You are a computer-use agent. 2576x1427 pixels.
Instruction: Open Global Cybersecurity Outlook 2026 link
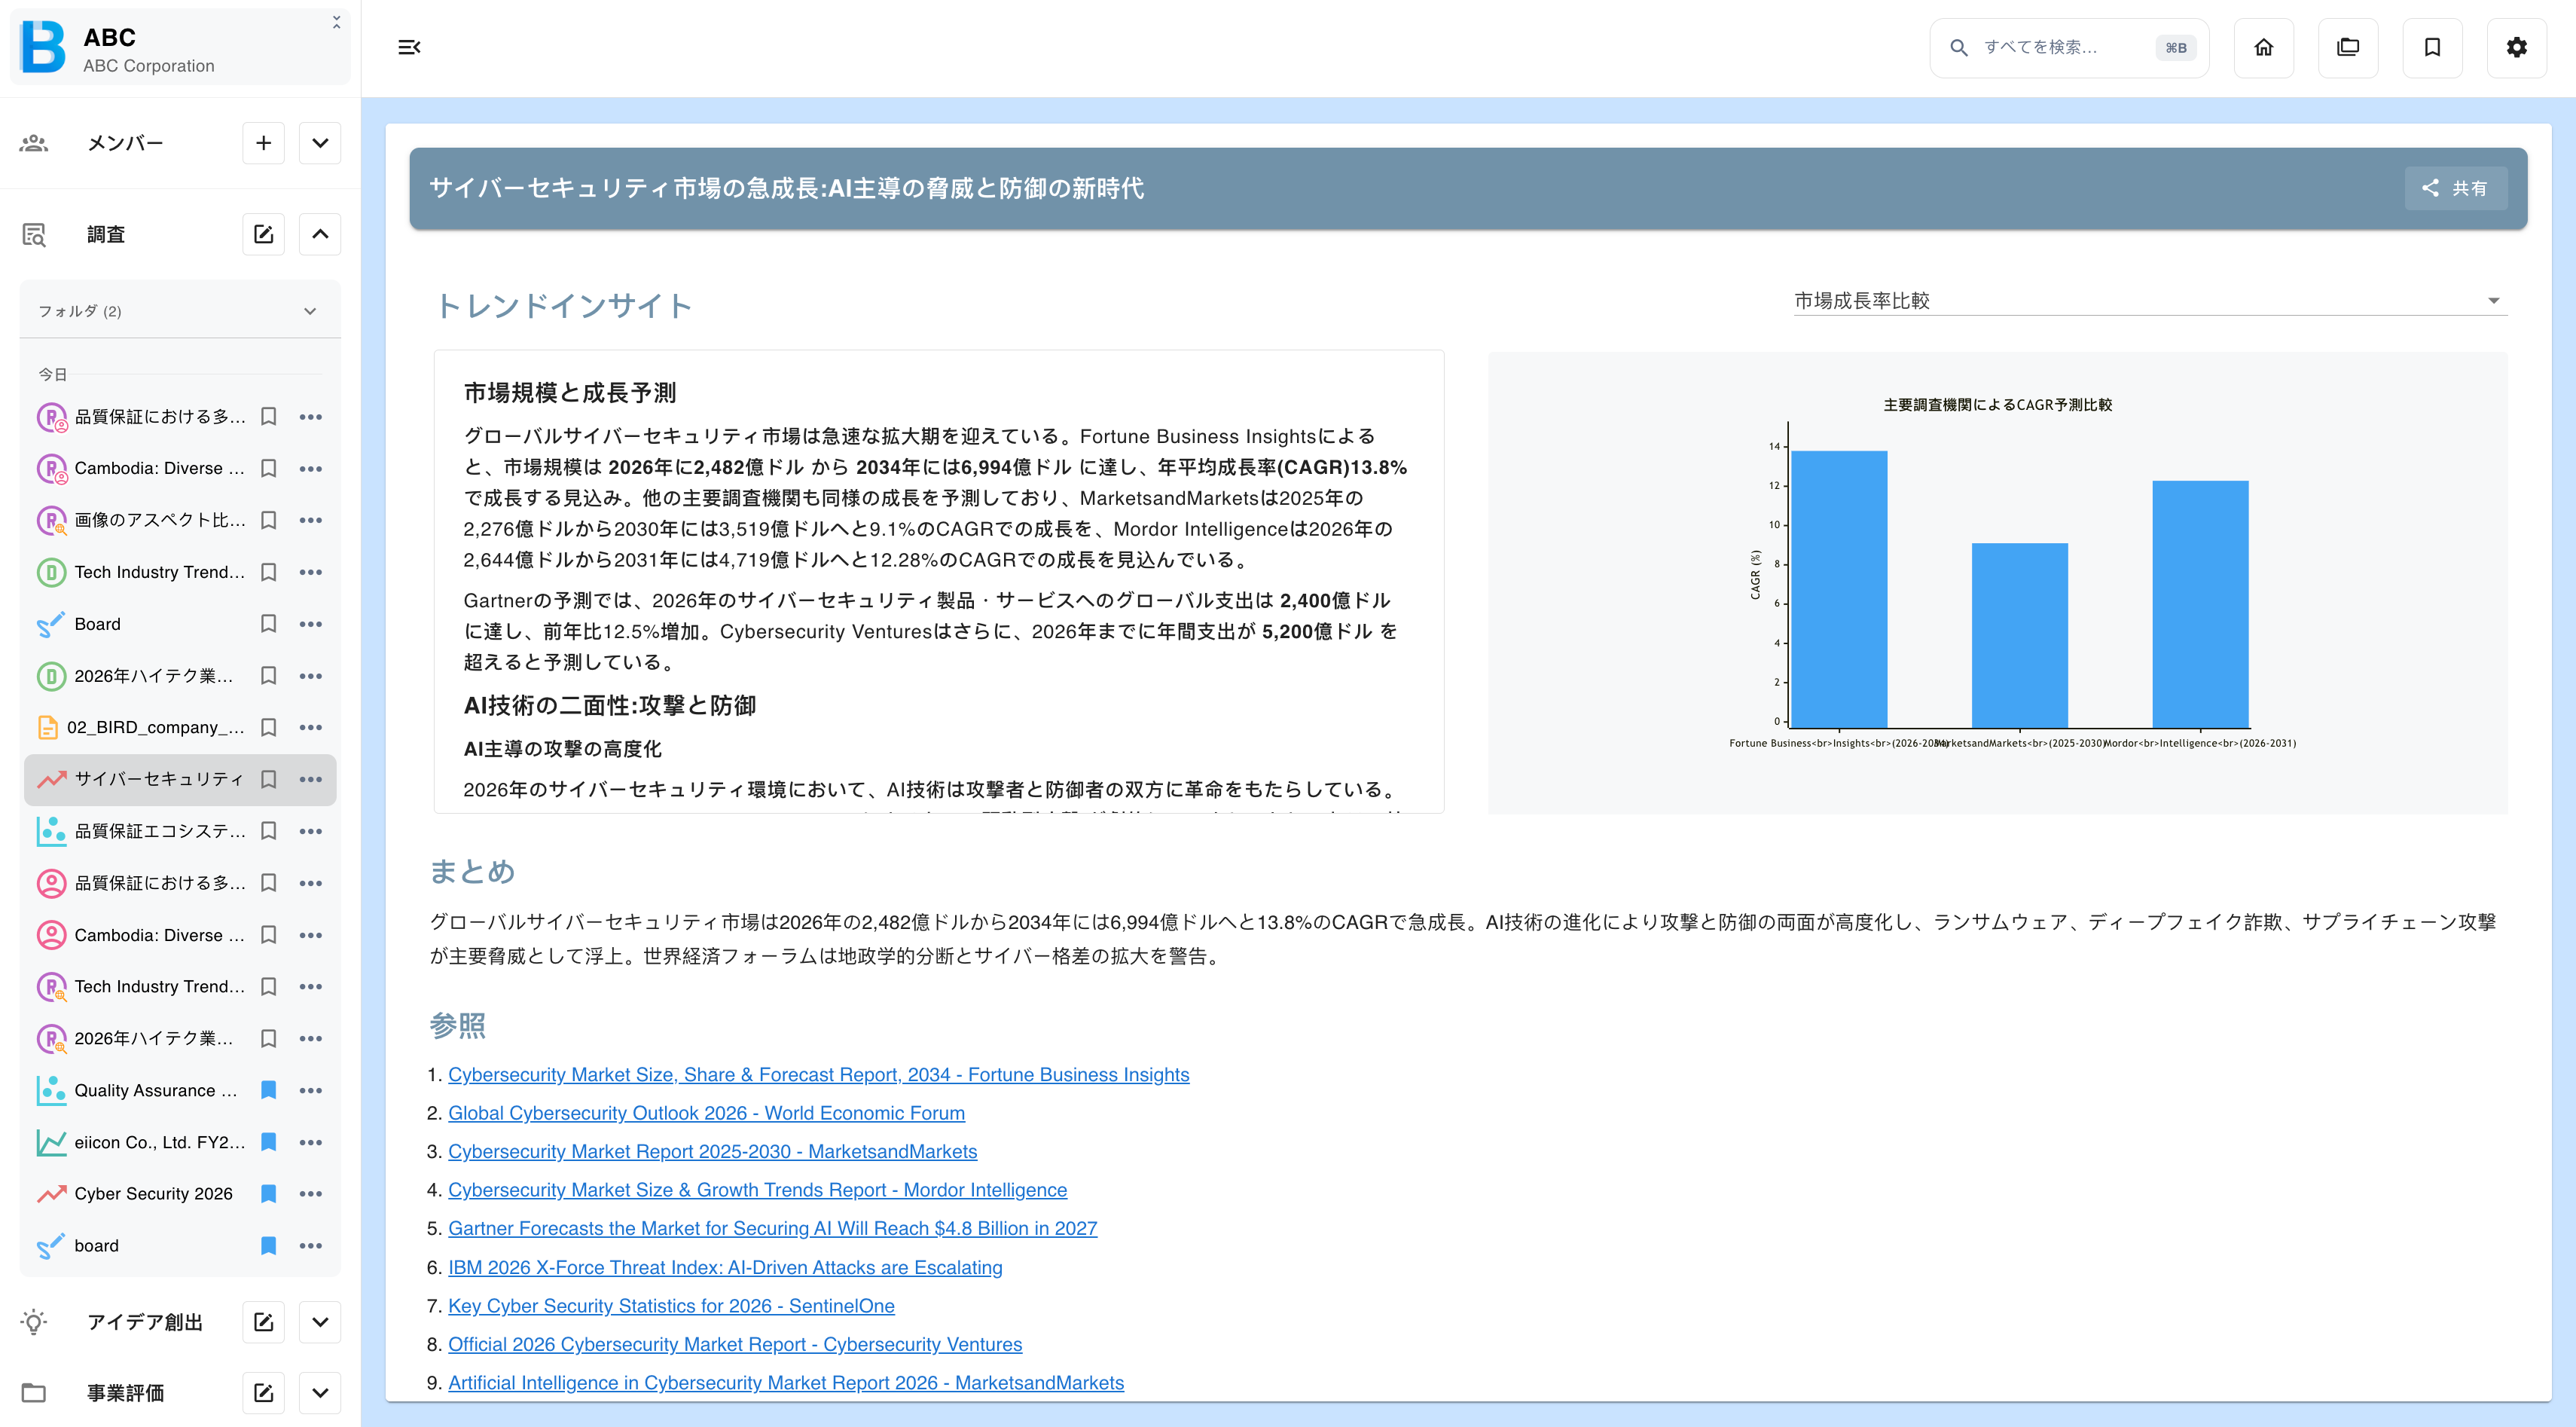[706, 1113]
